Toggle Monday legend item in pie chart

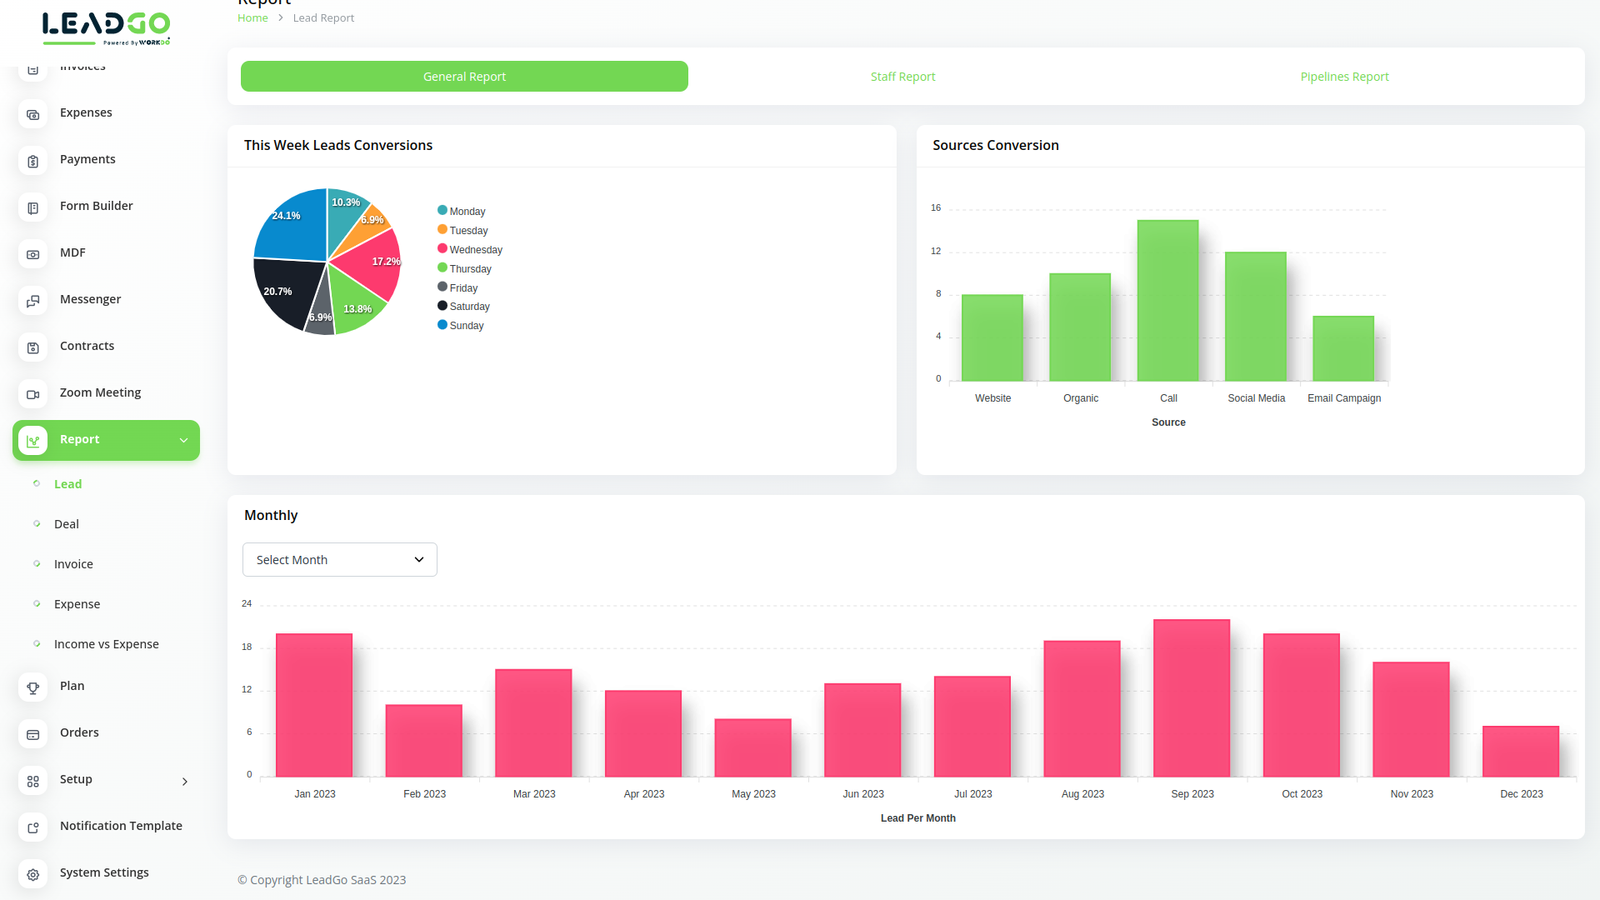[x=461, y=211]
